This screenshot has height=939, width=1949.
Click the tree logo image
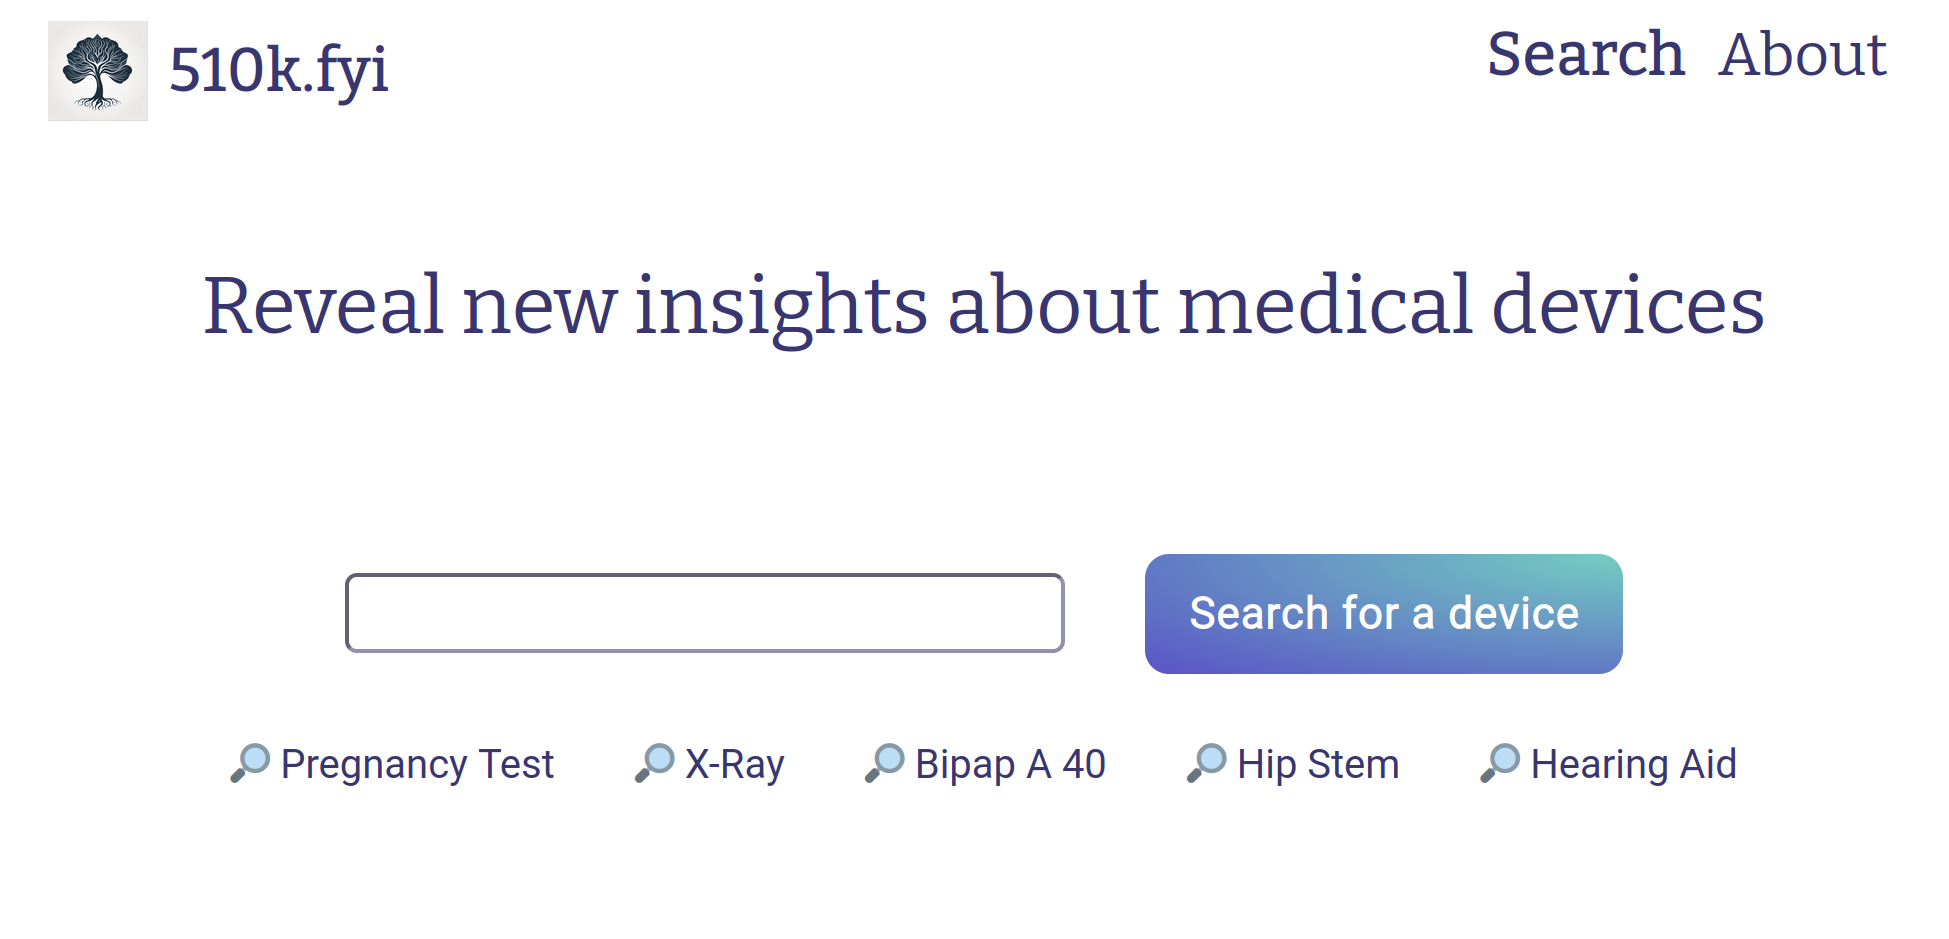point(98,71)
